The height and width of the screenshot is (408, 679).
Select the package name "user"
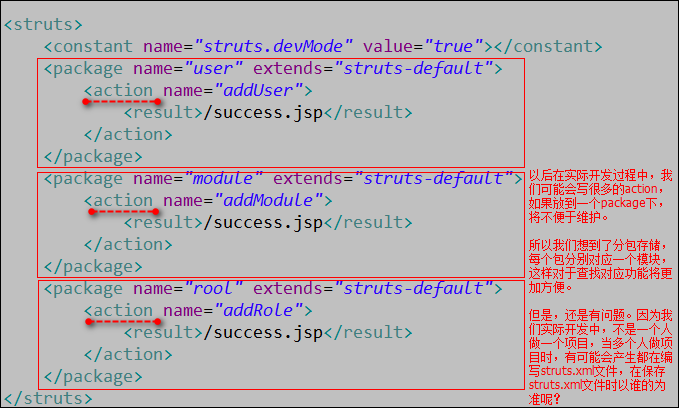point(213,68)
